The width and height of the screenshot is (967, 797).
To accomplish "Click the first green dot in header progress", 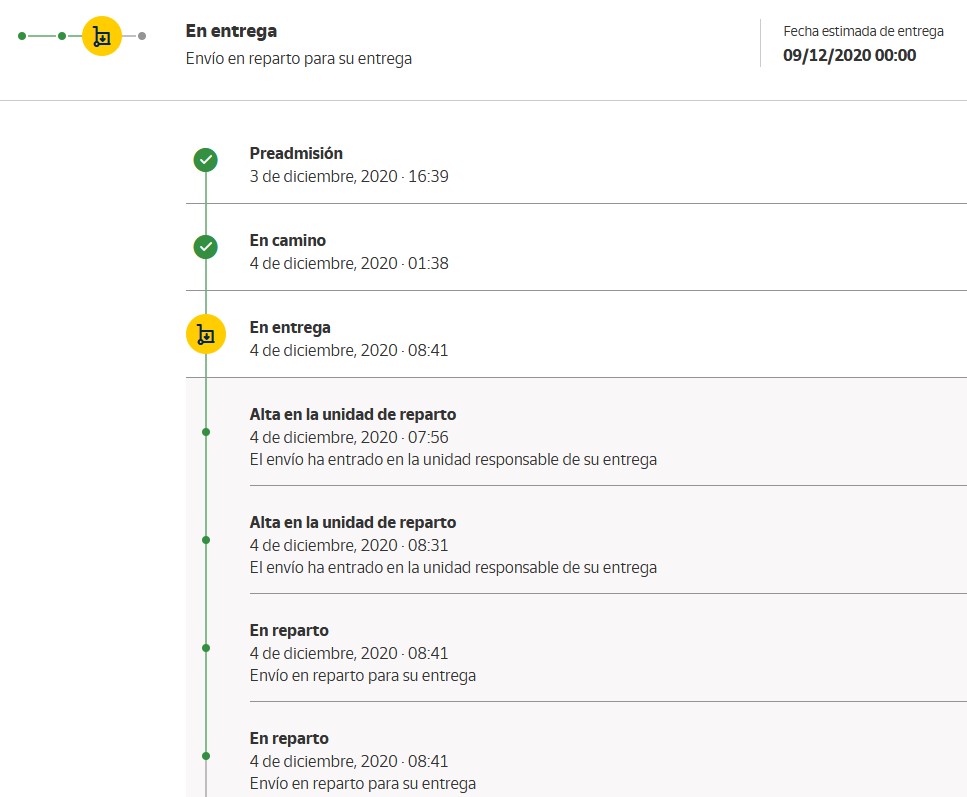I will click(22, 36).
